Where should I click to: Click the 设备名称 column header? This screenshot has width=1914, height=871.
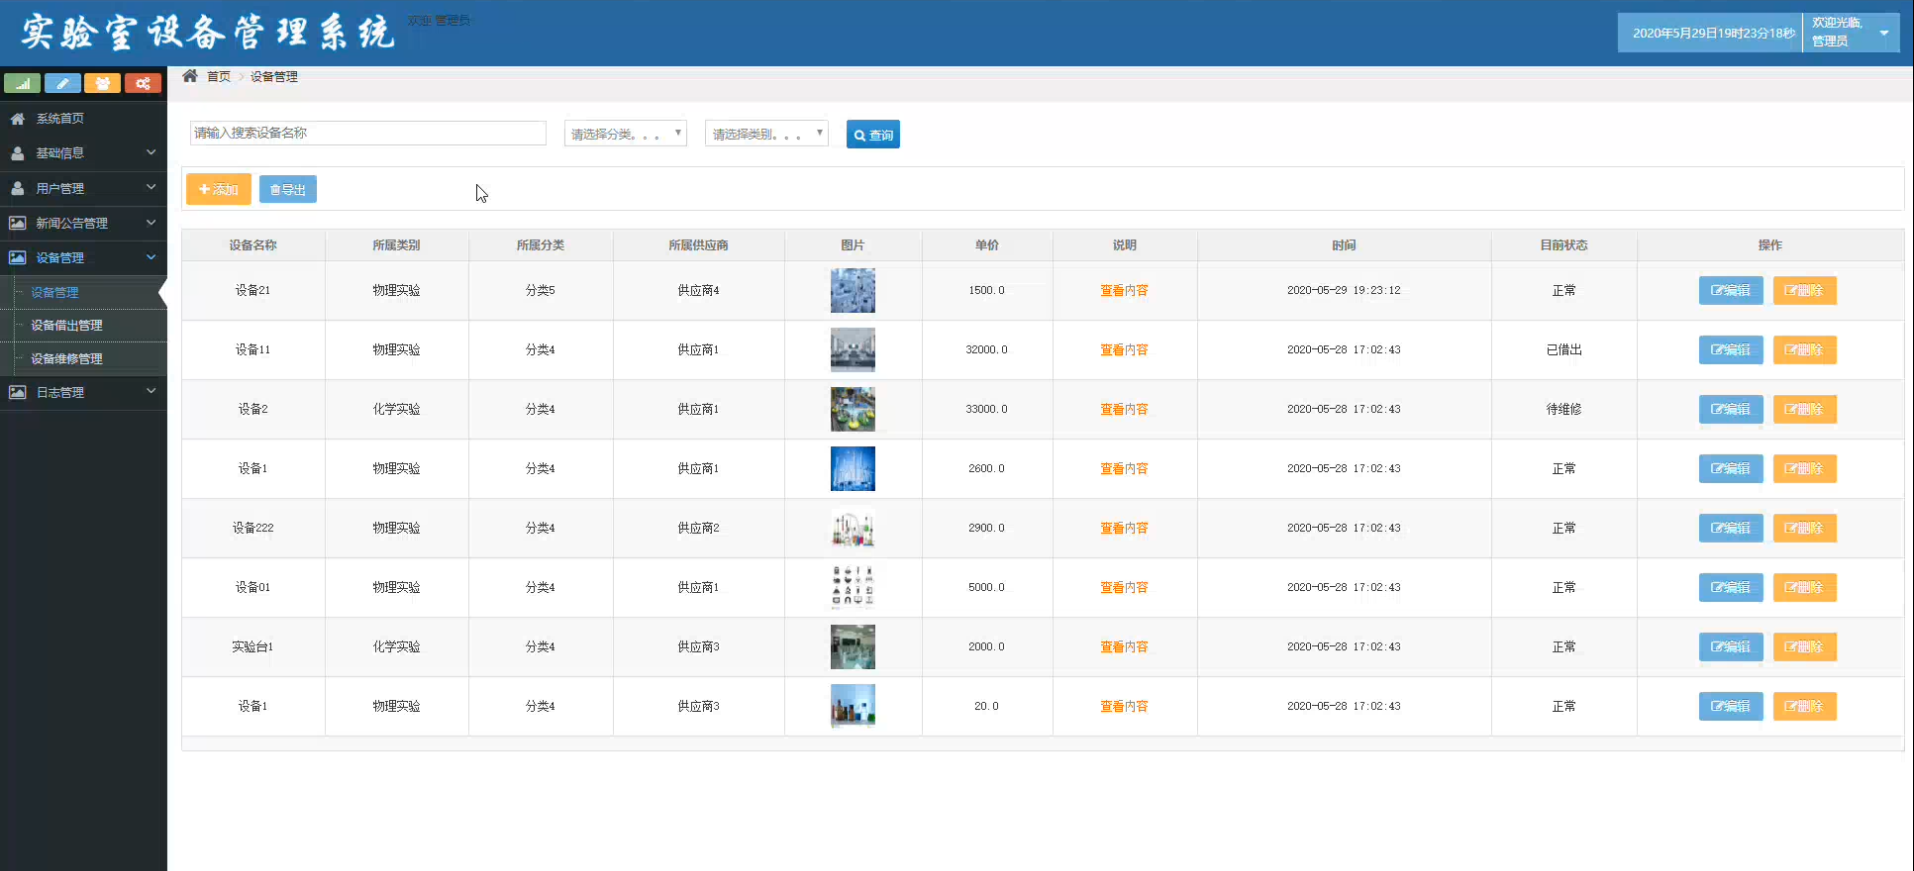pos(253,245)
